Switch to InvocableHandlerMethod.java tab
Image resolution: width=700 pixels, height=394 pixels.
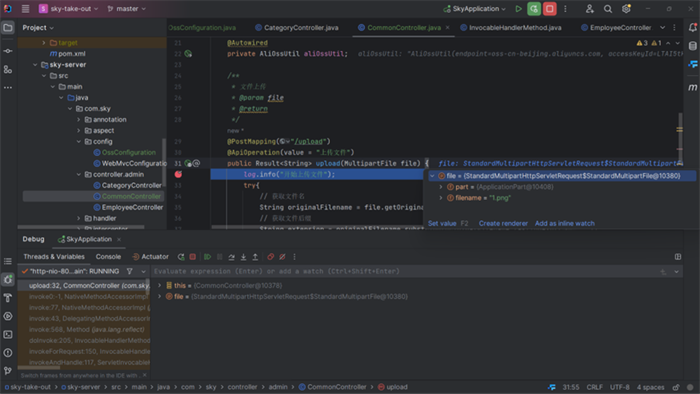coord(511,28)
